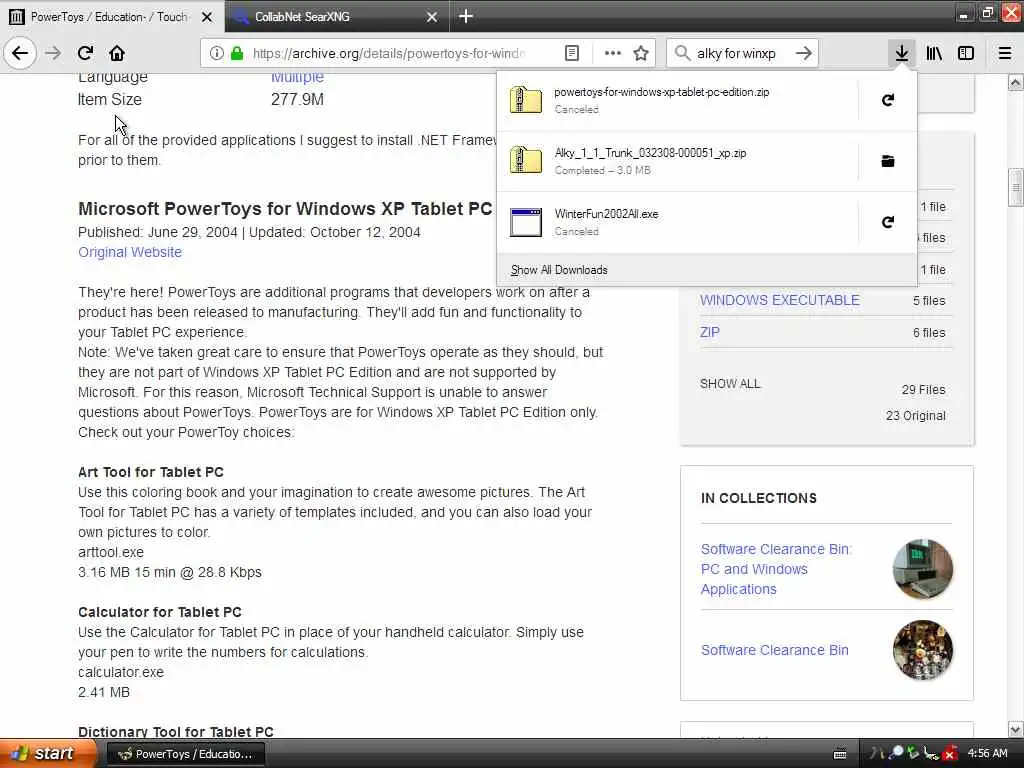Open the Windows start menu
Image resolution: width=1024 pixels, height=768 pixels.
[x=47, y=753]
